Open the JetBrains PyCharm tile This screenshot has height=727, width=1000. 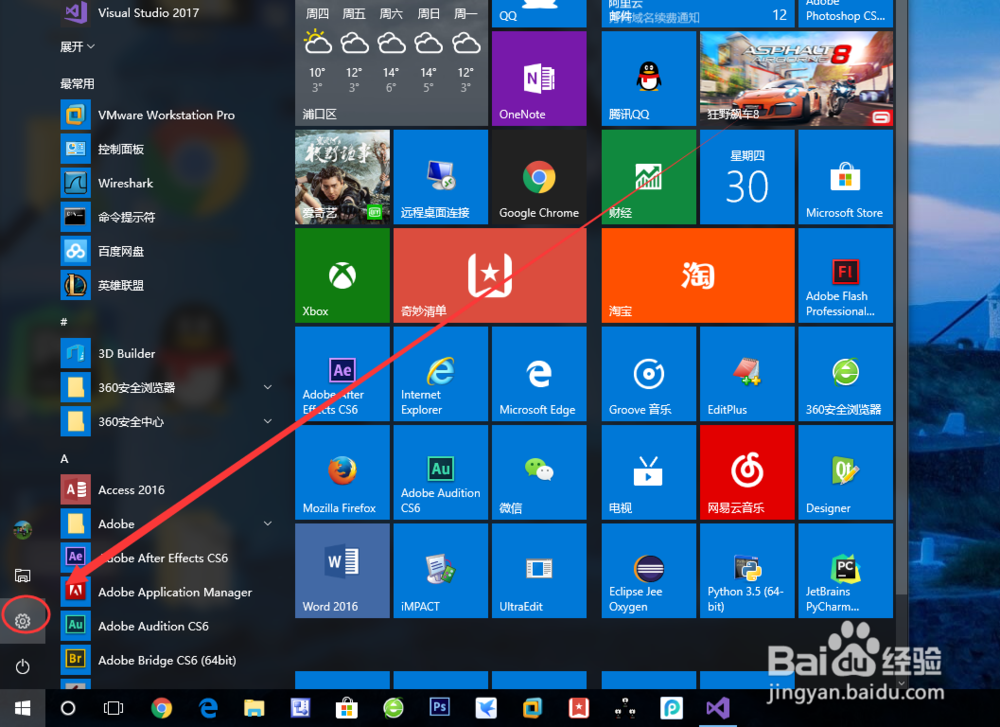845,571
